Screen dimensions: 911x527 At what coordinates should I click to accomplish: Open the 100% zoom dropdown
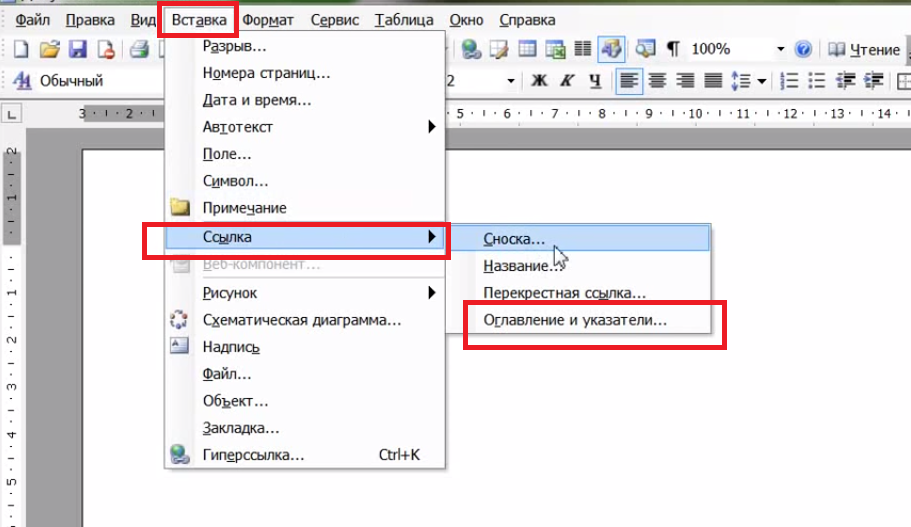[780, 49]
